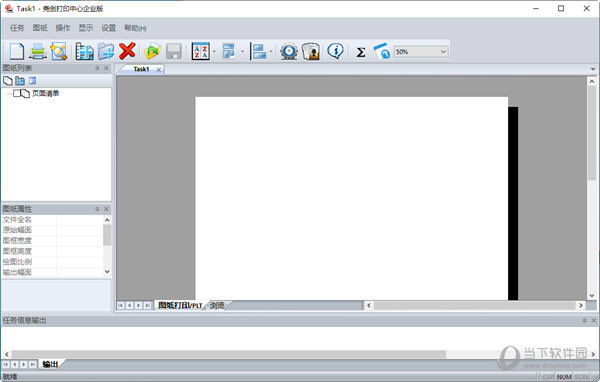
Task: Click the printer icon in toolbar
Action: pos(38,51)
